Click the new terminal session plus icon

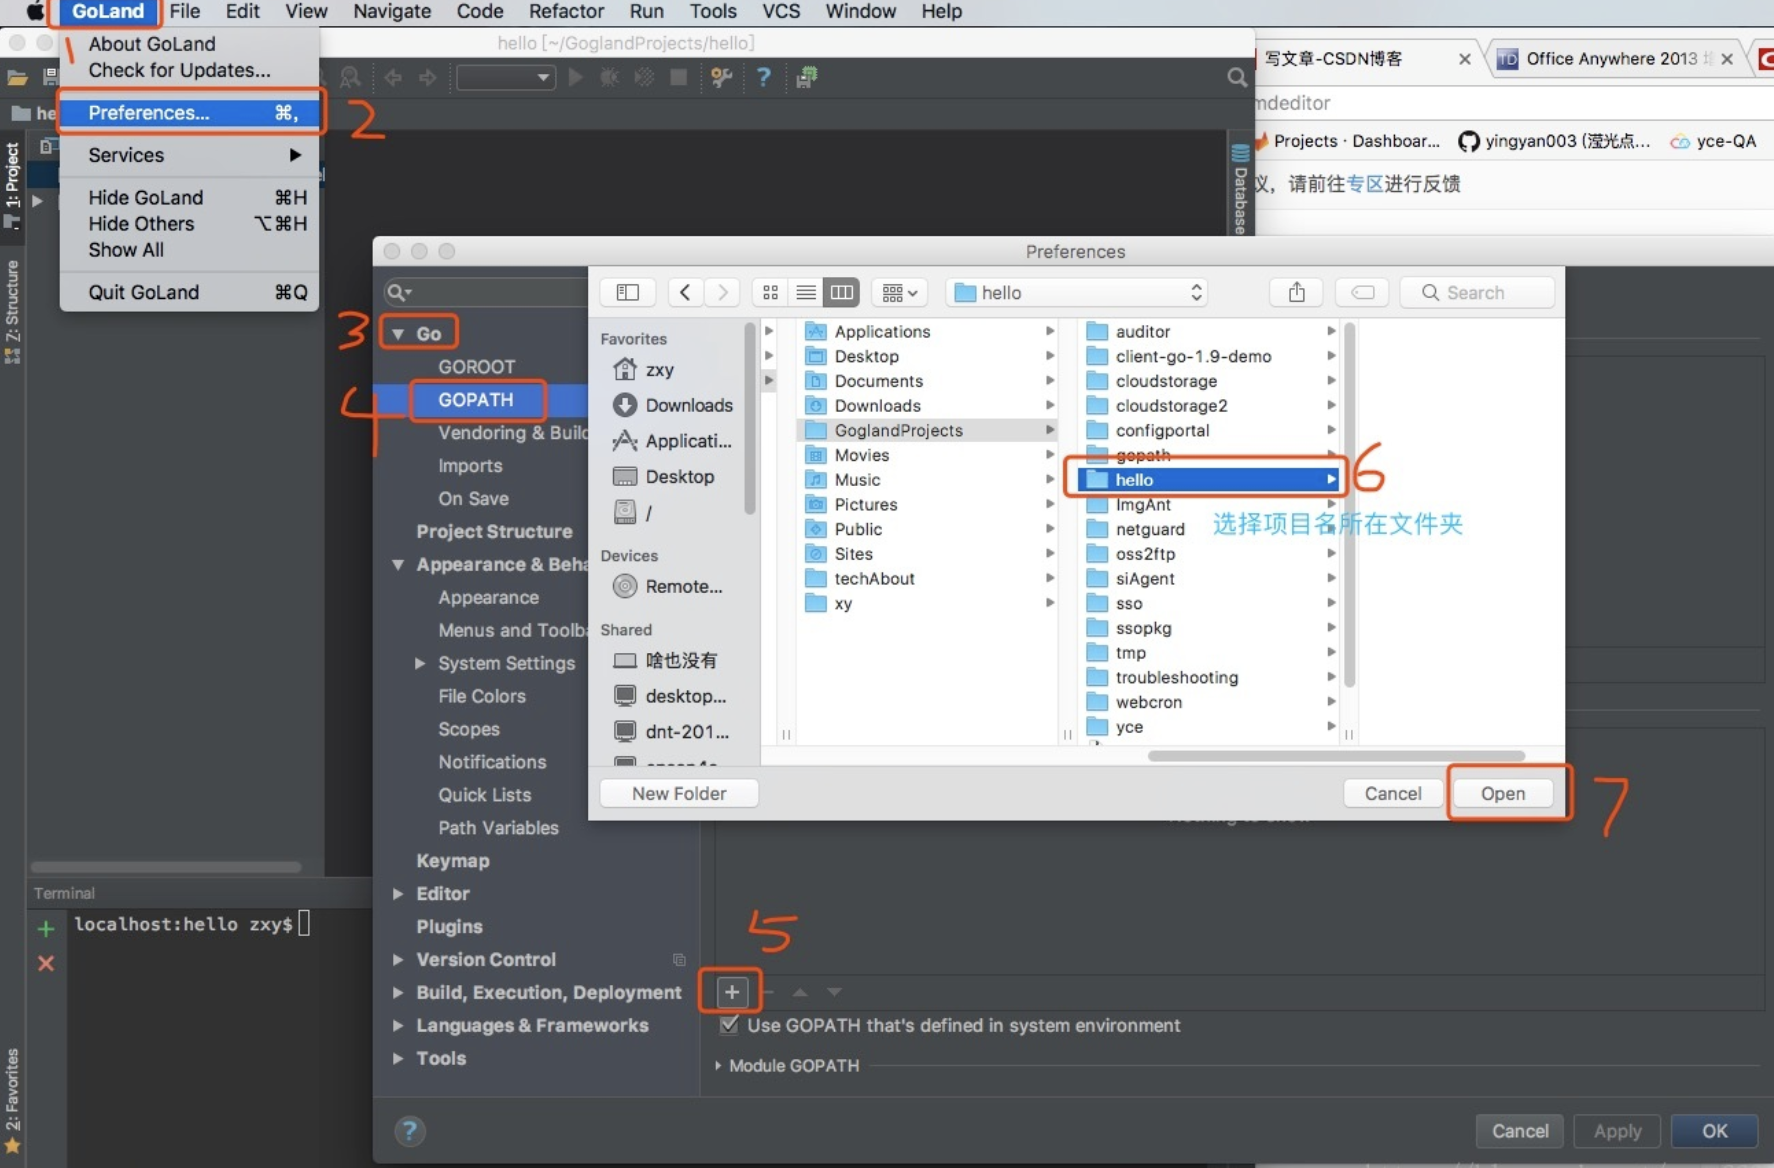[x=46, y=929]
